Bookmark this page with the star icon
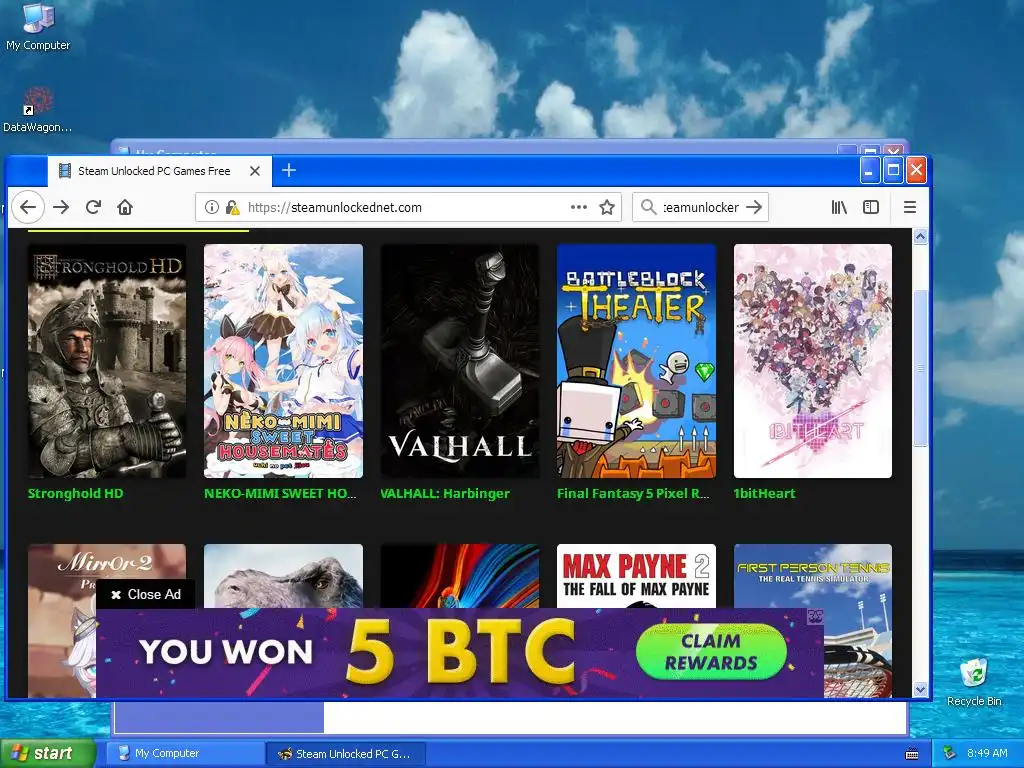Screen dimensions: 1024x768 [x=607, y=208]
